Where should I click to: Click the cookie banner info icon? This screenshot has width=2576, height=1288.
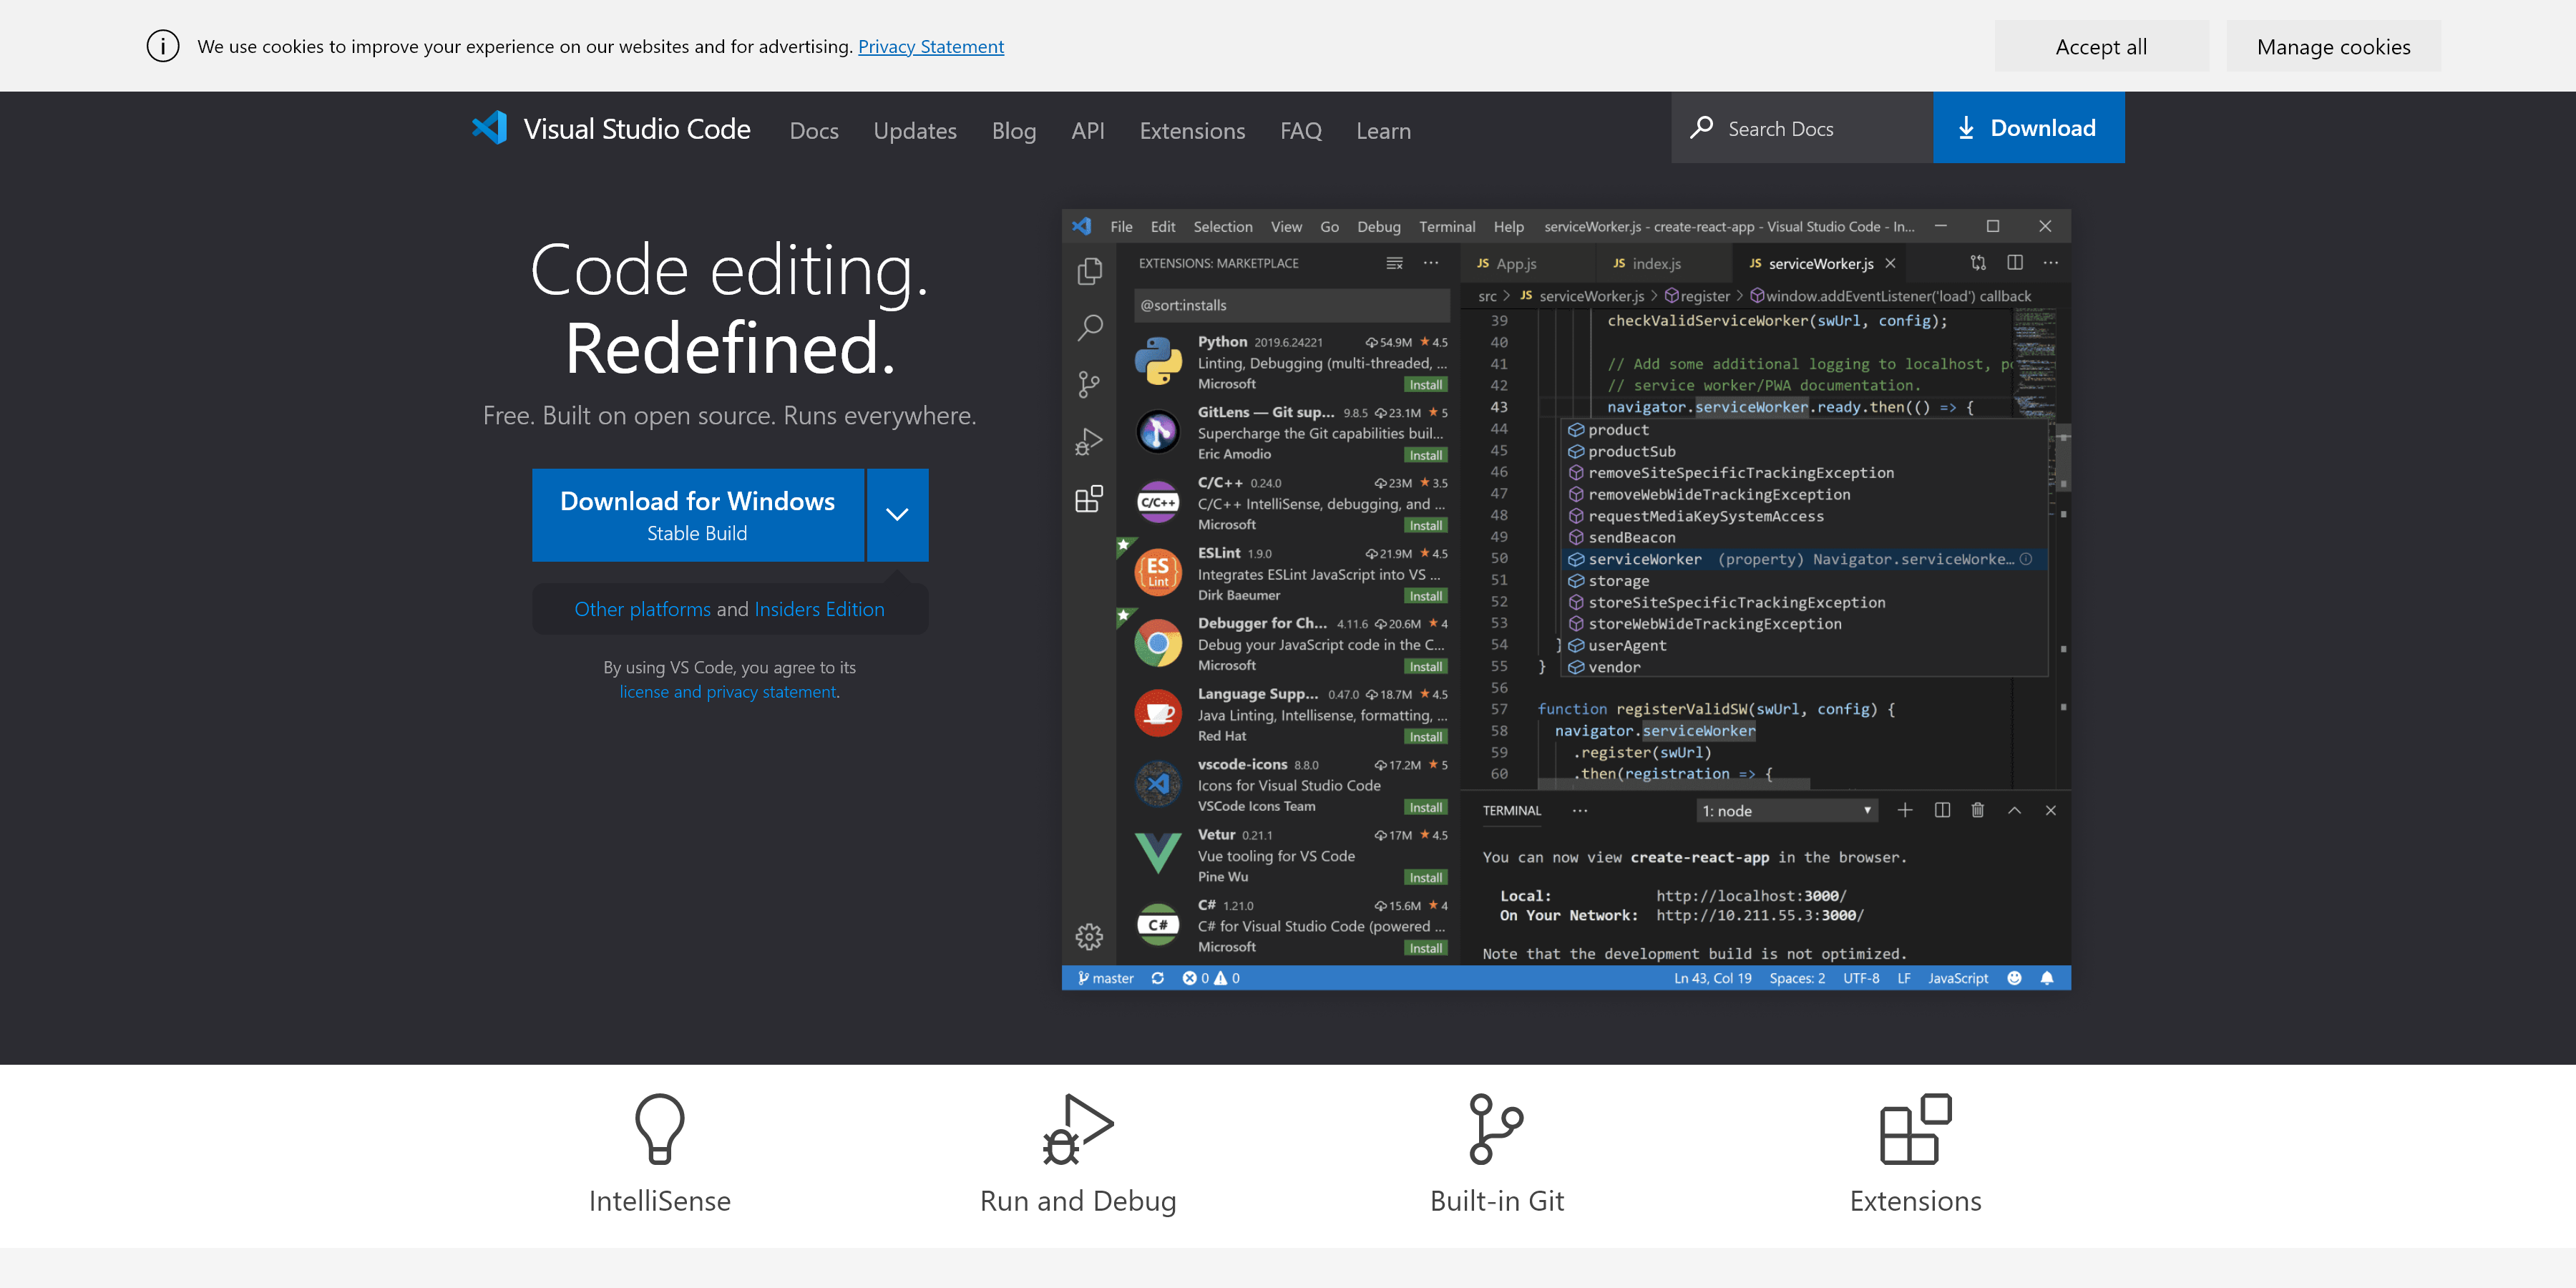(x=163, y=46)
